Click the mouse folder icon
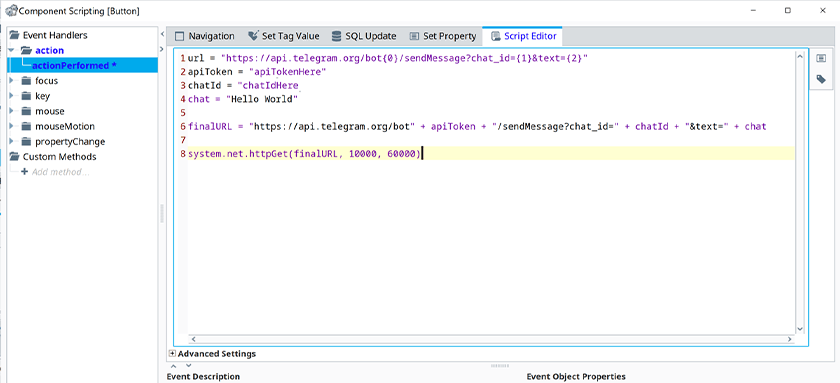 pyautogui.click(x=26, y=111)
